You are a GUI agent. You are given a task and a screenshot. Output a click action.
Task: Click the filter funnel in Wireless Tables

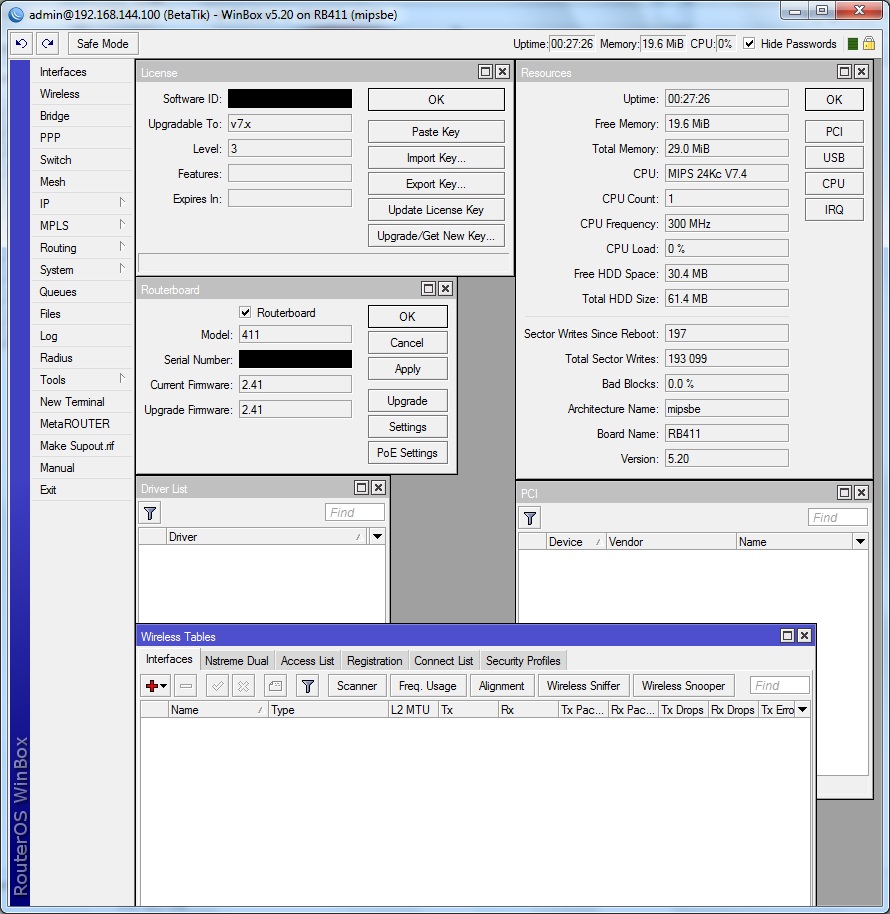pyautogui.click(x=308, y=686)
